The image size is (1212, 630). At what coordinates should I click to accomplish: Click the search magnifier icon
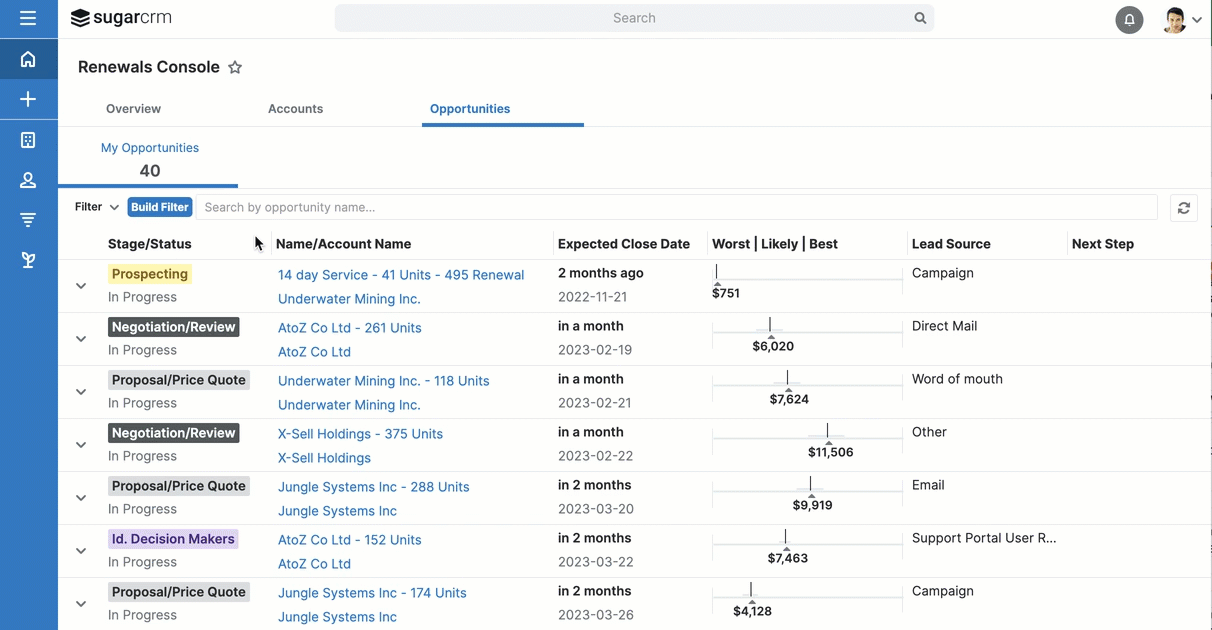(920, 18)
